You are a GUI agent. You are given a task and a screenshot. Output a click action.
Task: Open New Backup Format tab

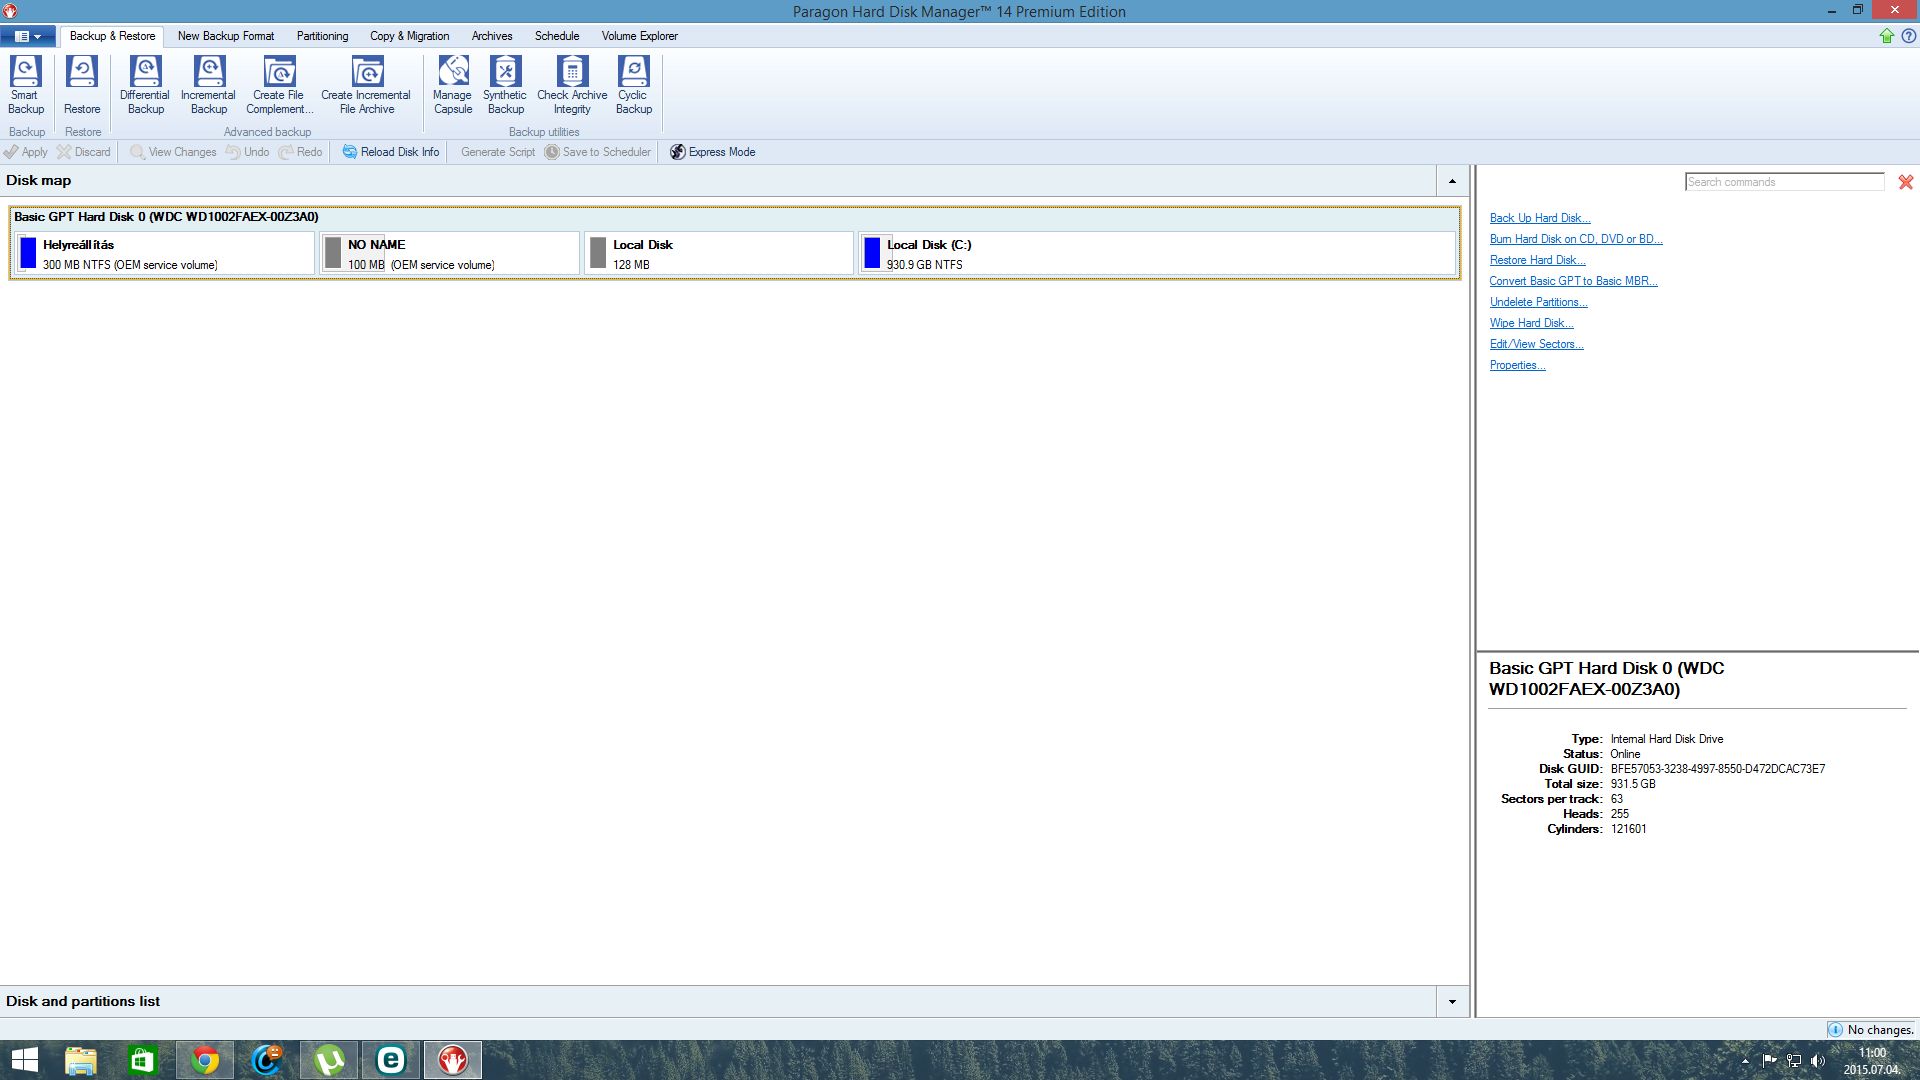tap(226, 36)
